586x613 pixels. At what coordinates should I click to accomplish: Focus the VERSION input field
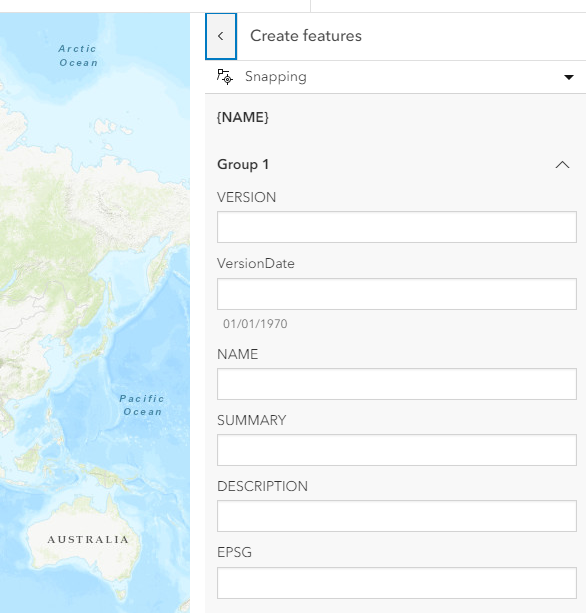click(x=397, y=227)
